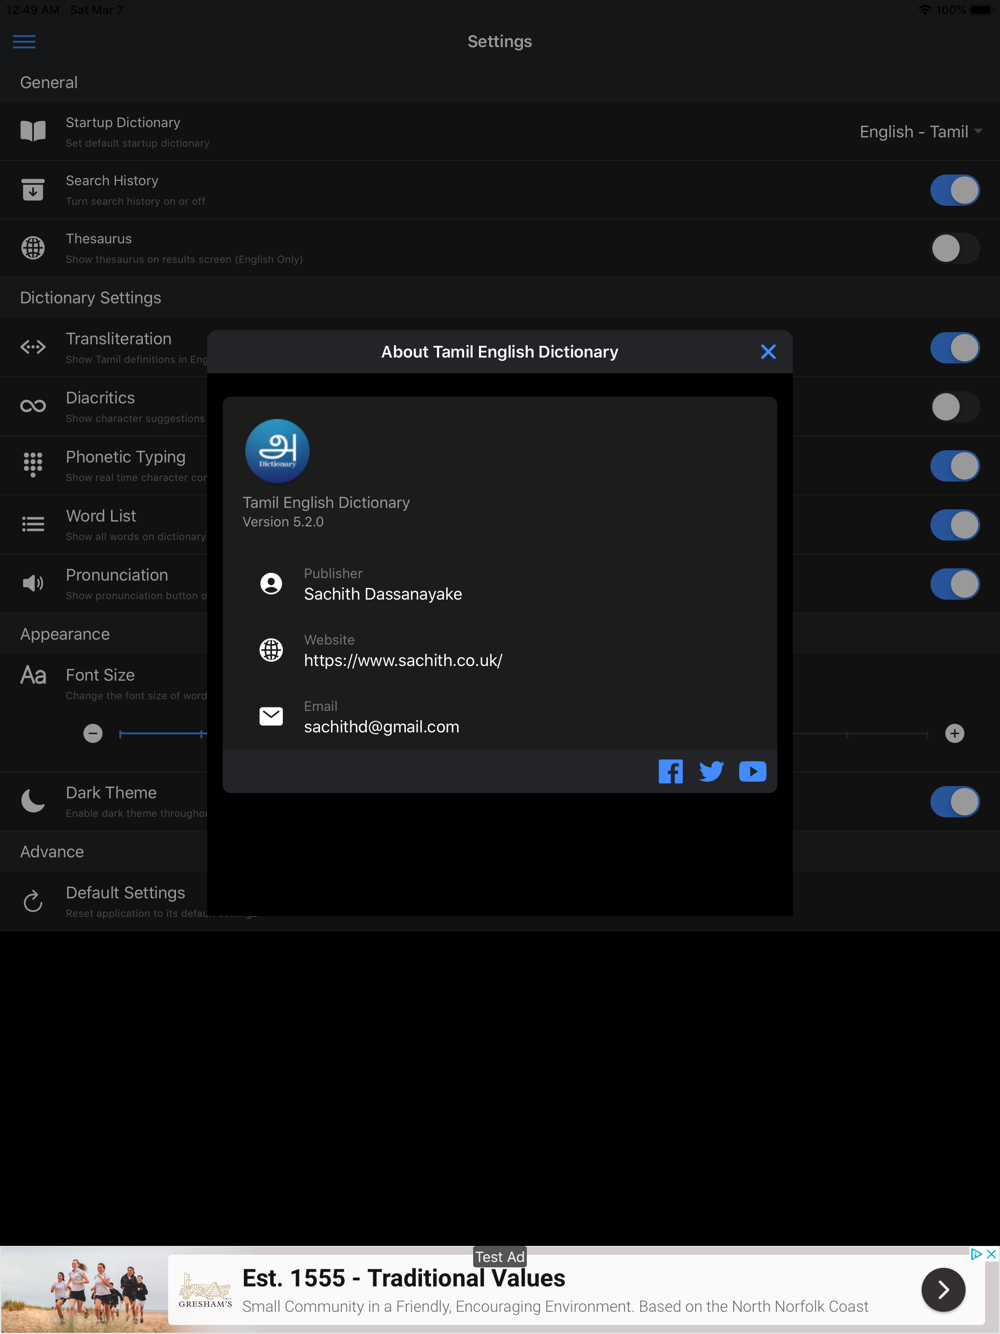Image resolution: width=1000 pixels, height=1334 pixels.
Task: Click publisher name Sachith Dassanayake
Action: tap(383, 594)
